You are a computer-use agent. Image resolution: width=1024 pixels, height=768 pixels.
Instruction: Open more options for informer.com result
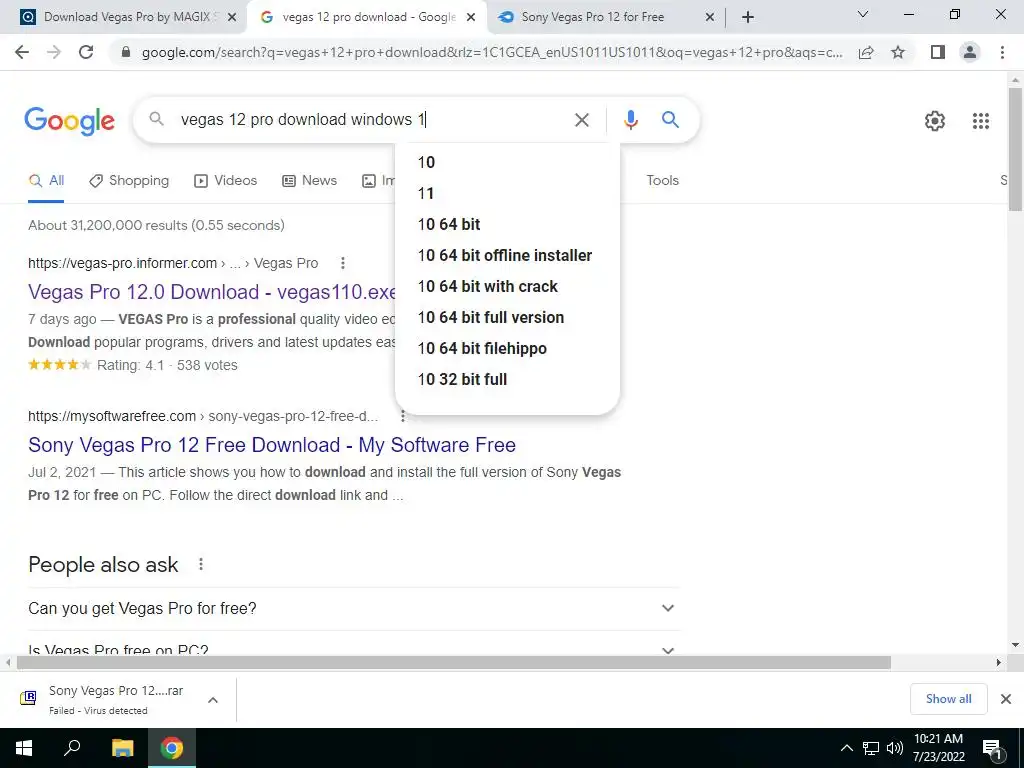pyautogui.click(x=342, y=263)
